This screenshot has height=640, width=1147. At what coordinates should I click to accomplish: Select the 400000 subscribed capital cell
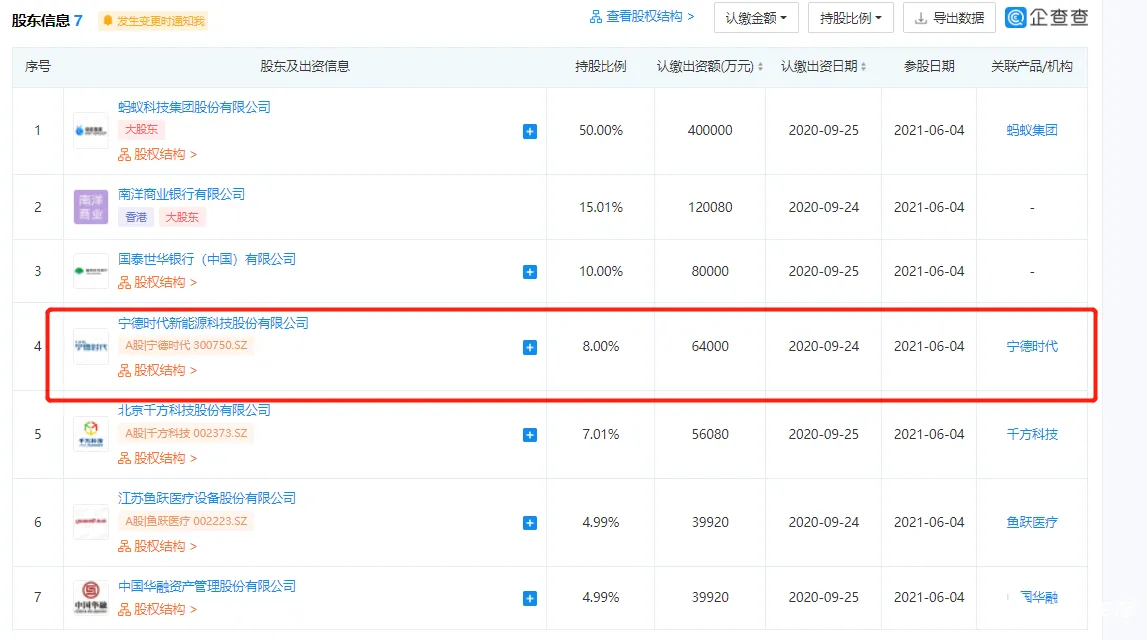710,131
